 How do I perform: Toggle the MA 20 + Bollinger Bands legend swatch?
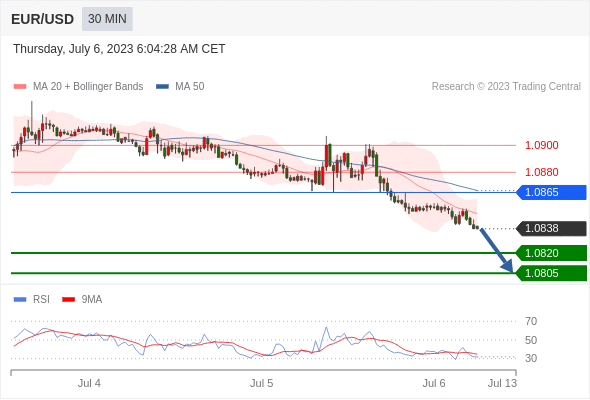click(20, 87)
